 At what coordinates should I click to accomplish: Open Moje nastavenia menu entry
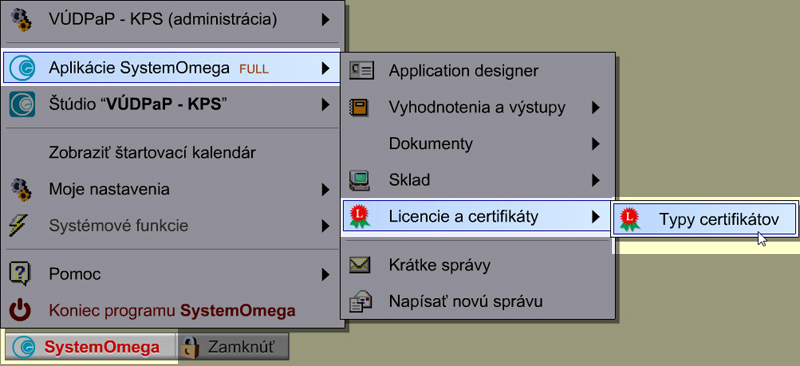pos(170,190)
